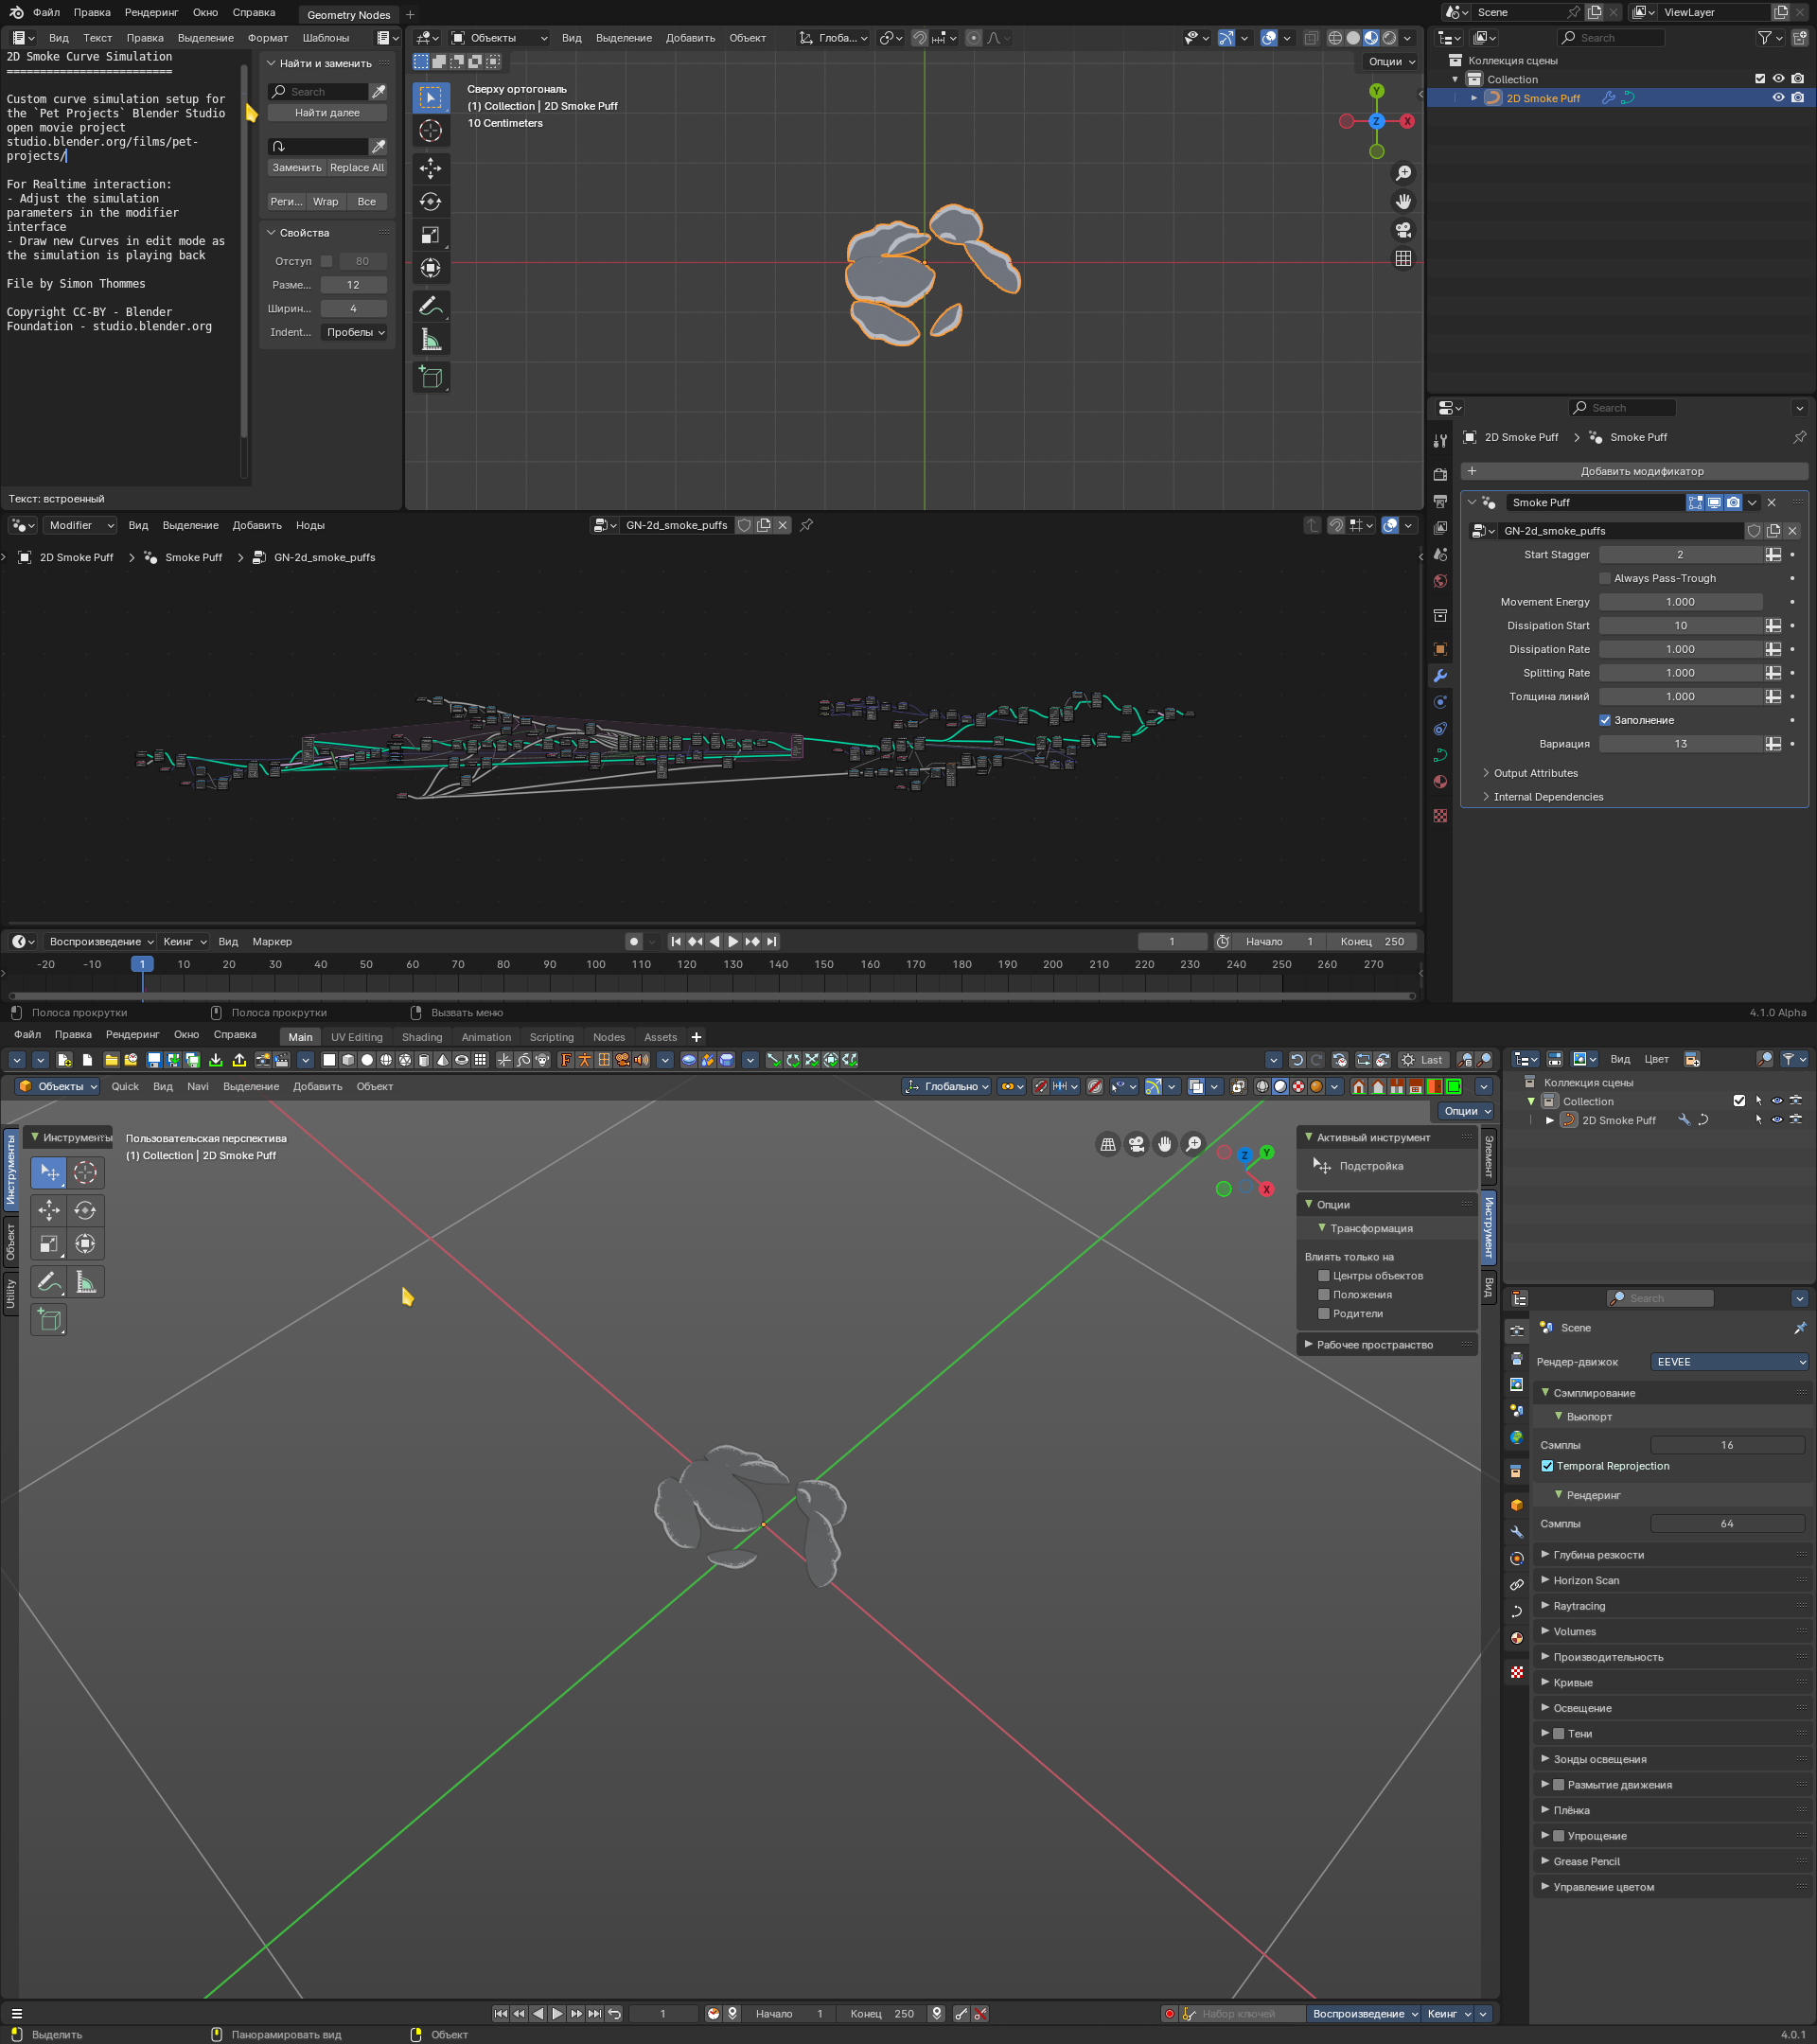
Task: Open the Modifiers wrench tab in properties
Action: coord(1440,676)
